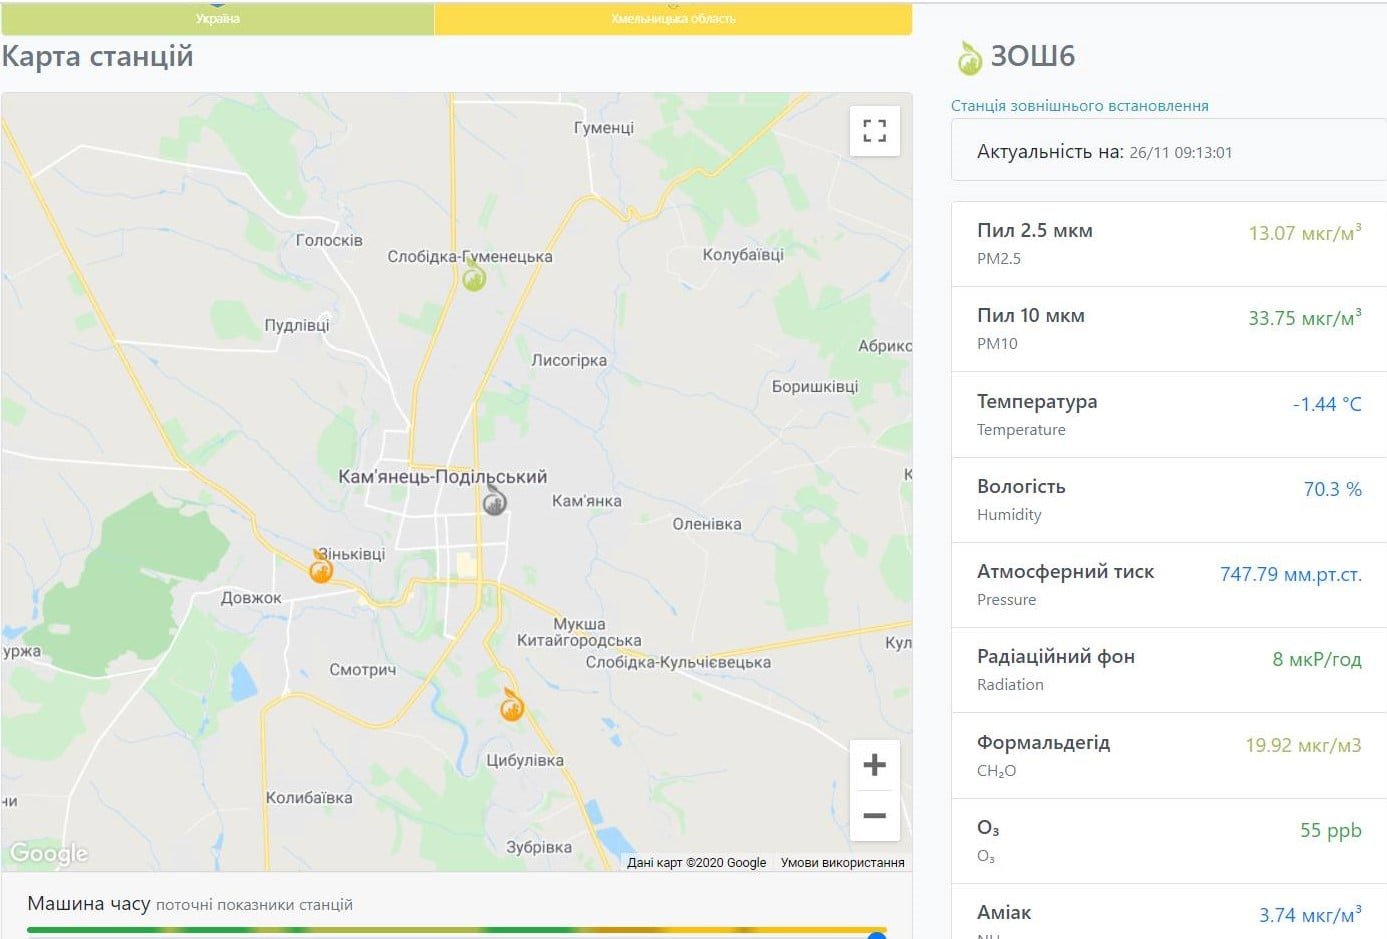The height and width of the screenshot is (939, 1387).
Task: Click the Колубаївці place label on map
Action: (743, 255)
